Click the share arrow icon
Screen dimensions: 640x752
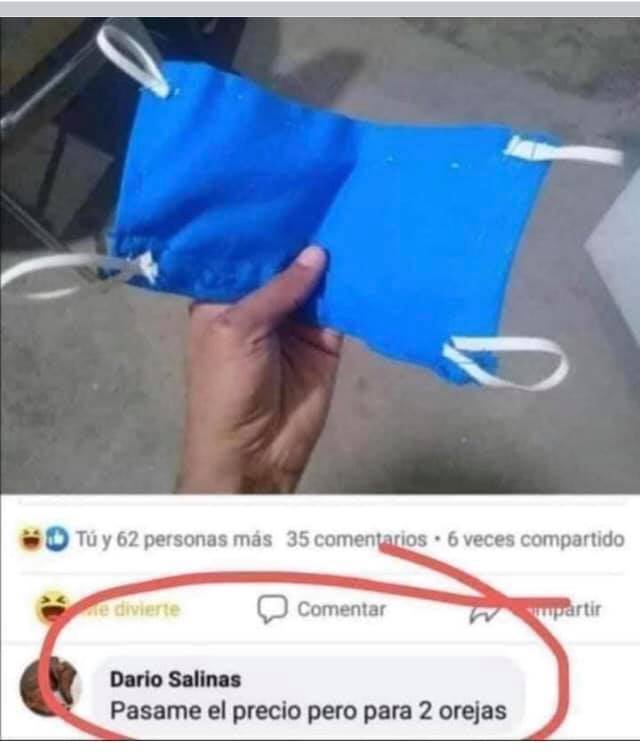click(485, 611)
